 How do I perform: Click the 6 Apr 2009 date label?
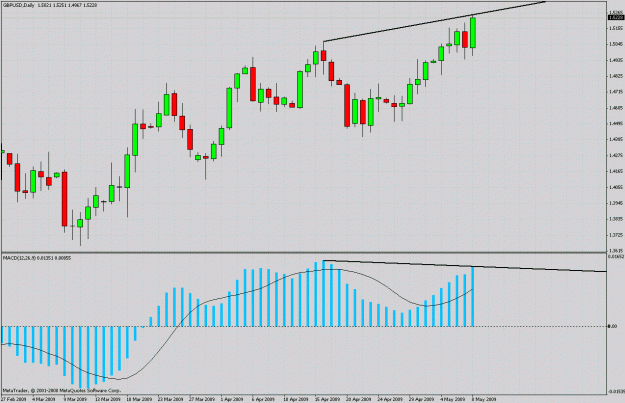[x=263, y=399]
